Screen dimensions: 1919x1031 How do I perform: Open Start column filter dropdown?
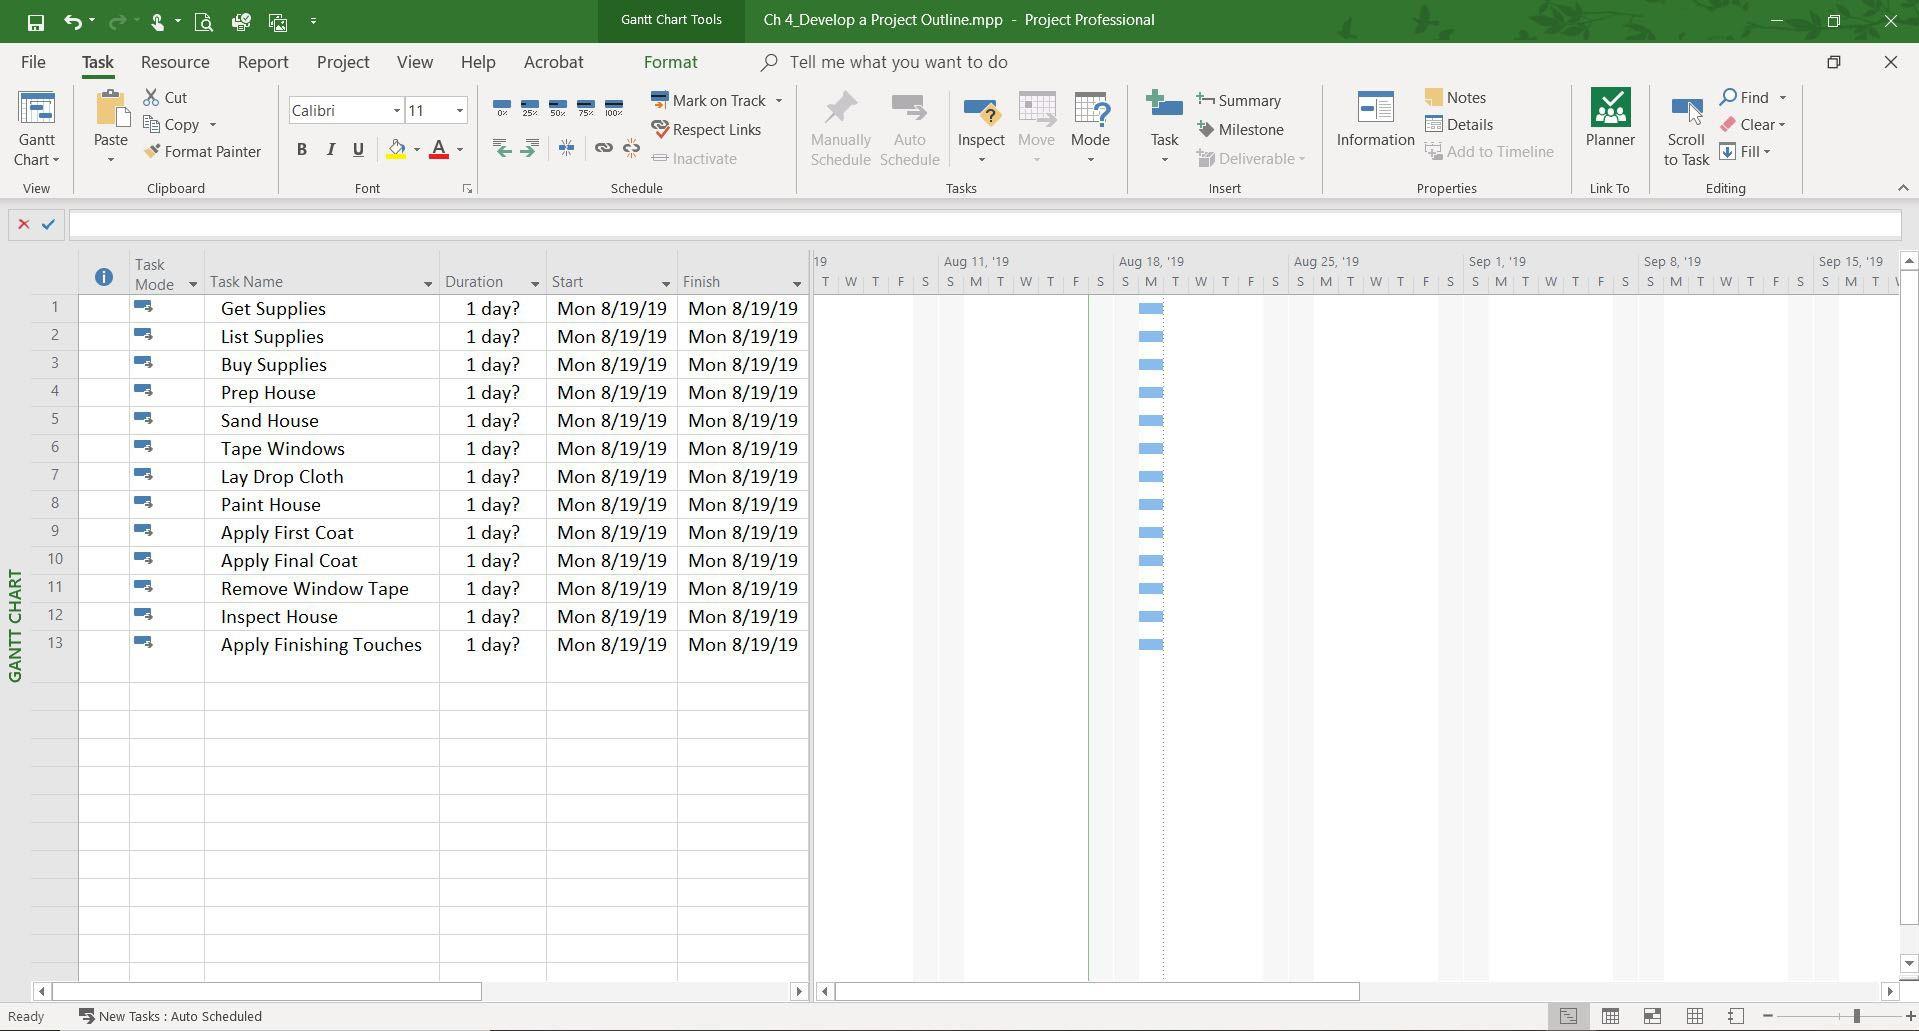(x=666, y=284)
